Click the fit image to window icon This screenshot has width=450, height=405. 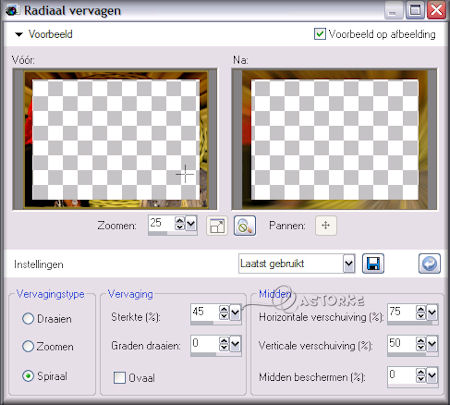[217, 226]
